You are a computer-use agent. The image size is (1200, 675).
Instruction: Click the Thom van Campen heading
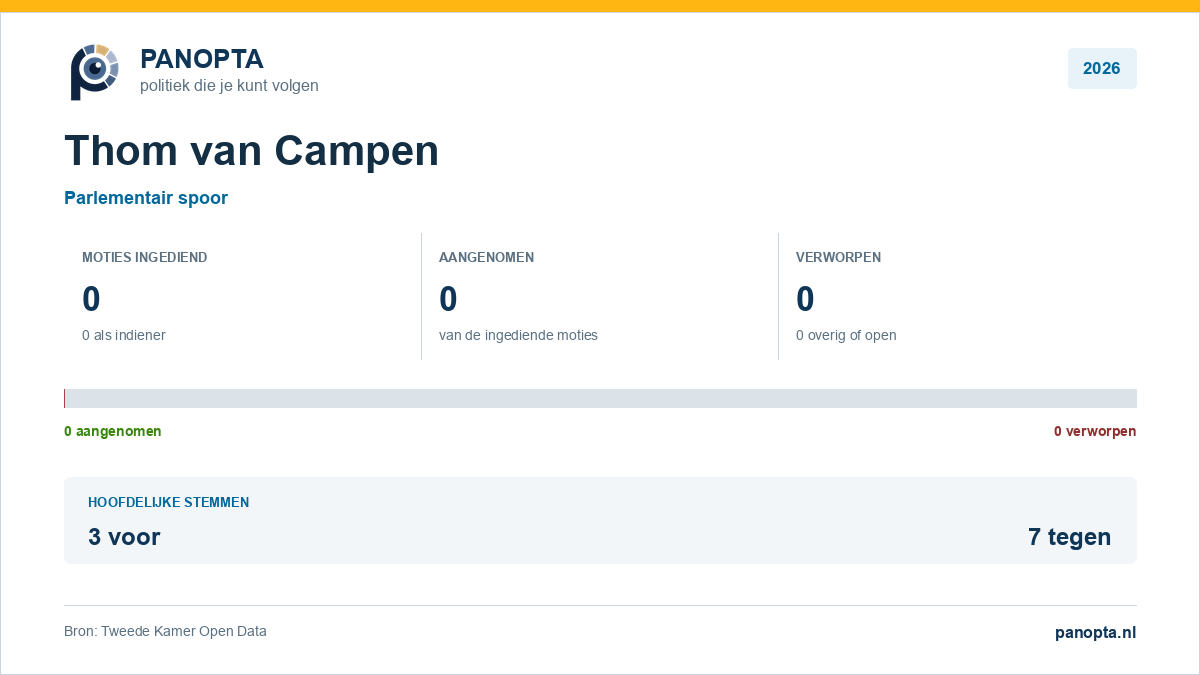pos(252,151)
